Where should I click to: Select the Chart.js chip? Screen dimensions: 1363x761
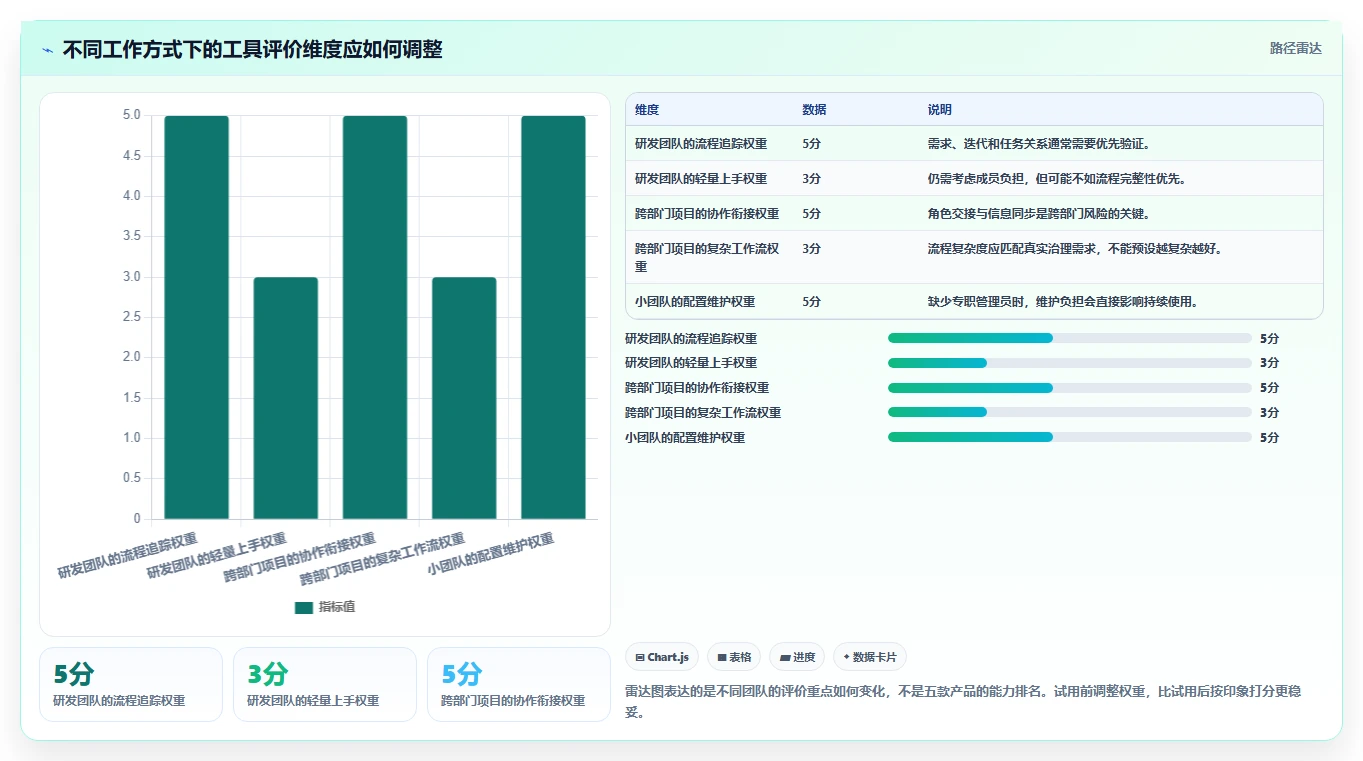662,657
